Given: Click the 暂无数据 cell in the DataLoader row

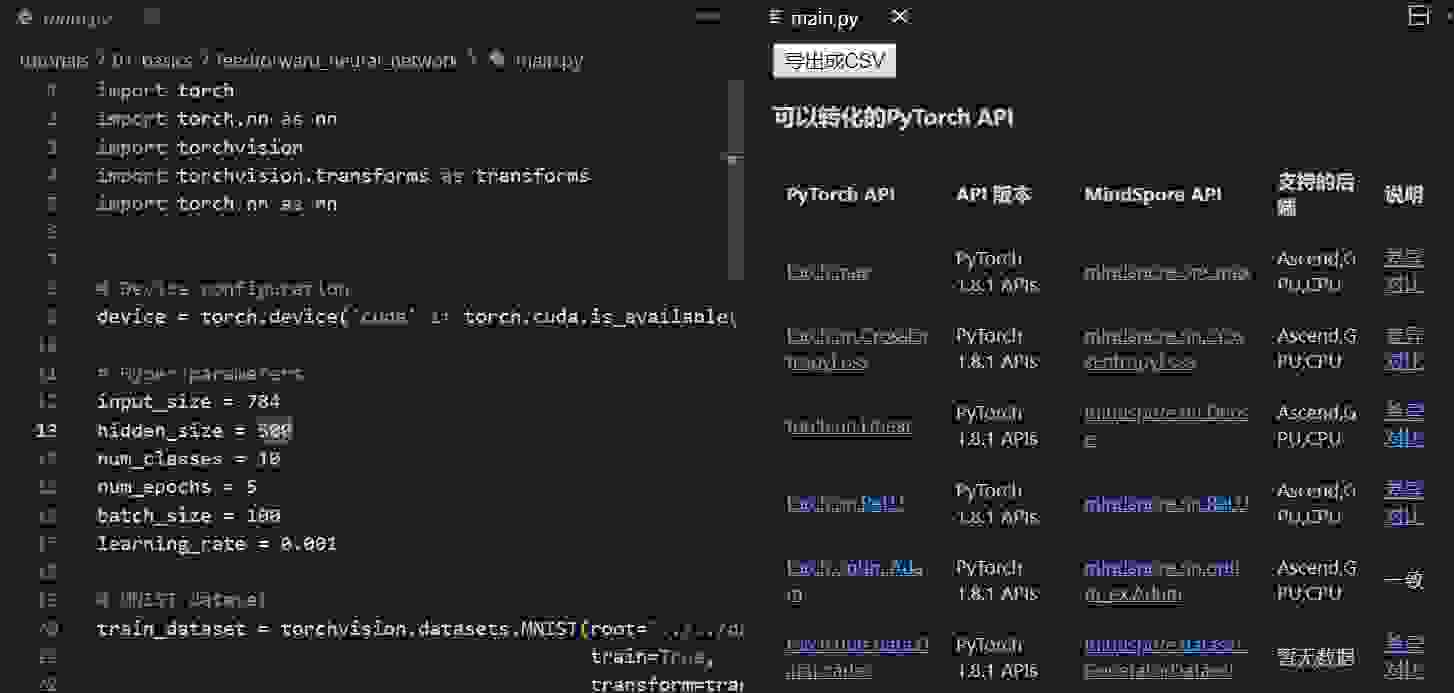Looking at the screenshot, I should tap(1315, 657).
